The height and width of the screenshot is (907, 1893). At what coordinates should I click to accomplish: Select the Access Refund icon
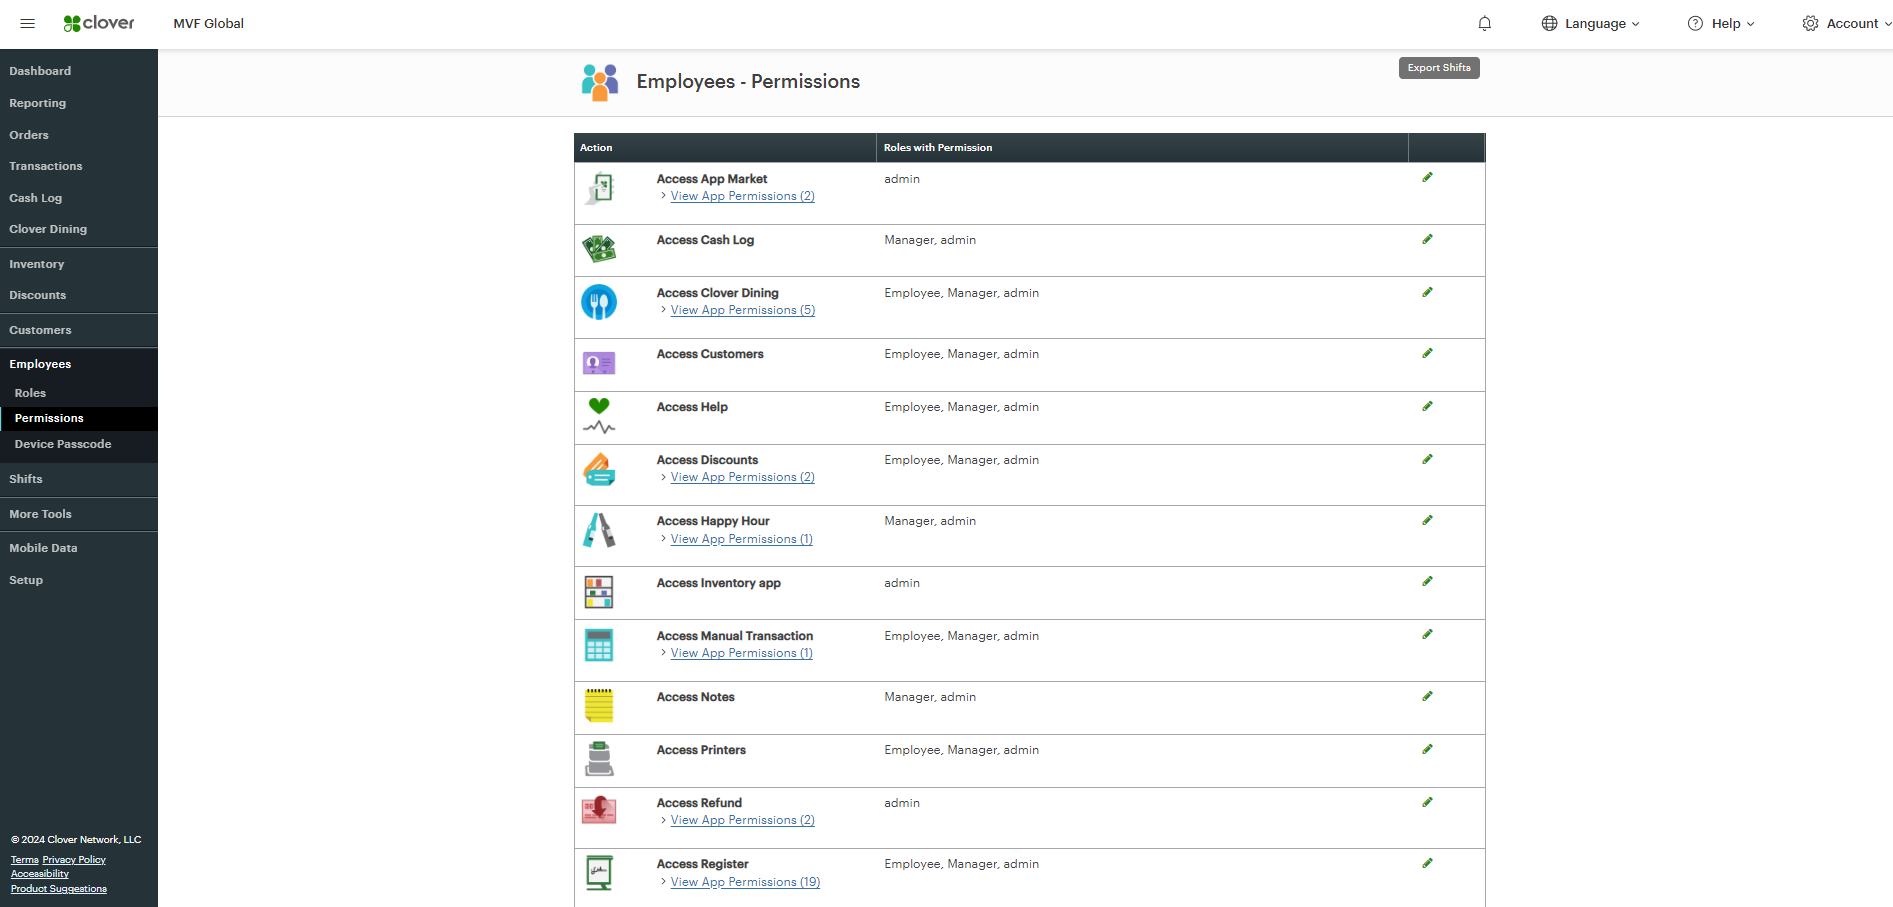[599, 811]
